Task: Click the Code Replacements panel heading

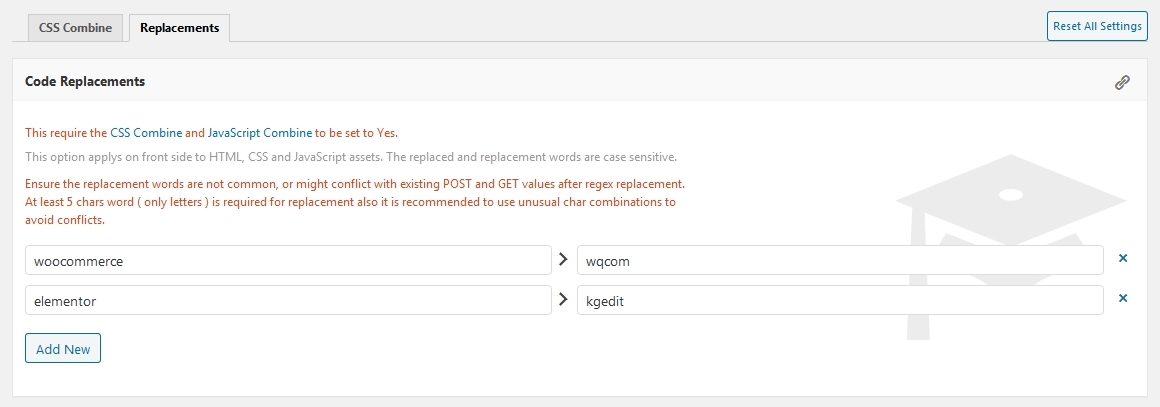Action: (85, 81)
